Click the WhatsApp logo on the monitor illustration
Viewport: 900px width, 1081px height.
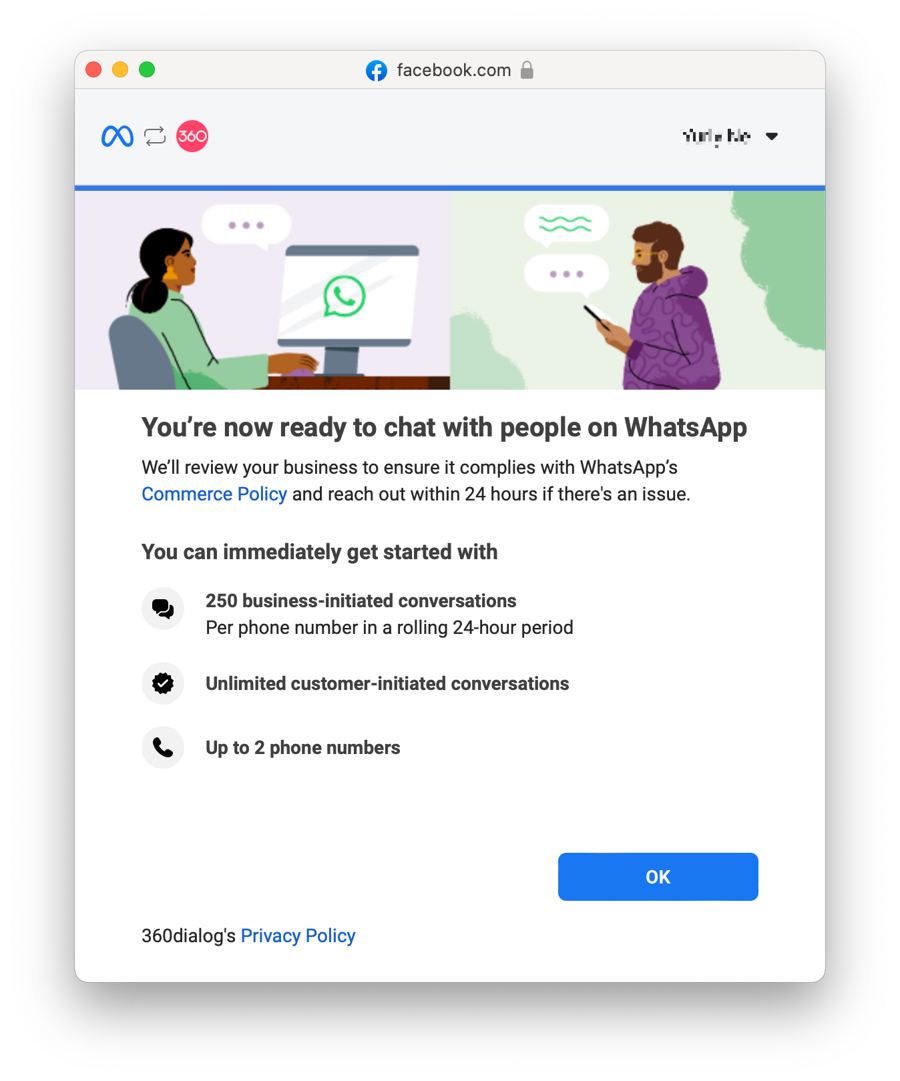[x=344, y=296]
